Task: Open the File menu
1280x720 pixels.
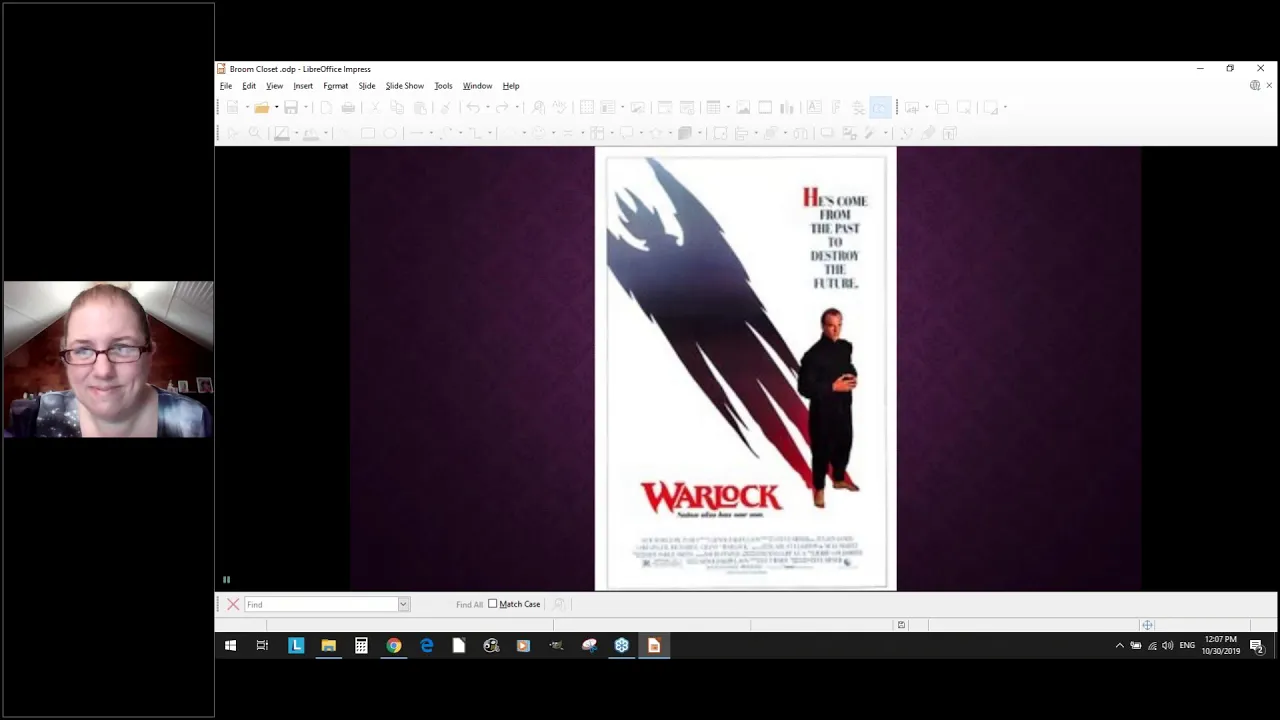Action: point(226,86)
